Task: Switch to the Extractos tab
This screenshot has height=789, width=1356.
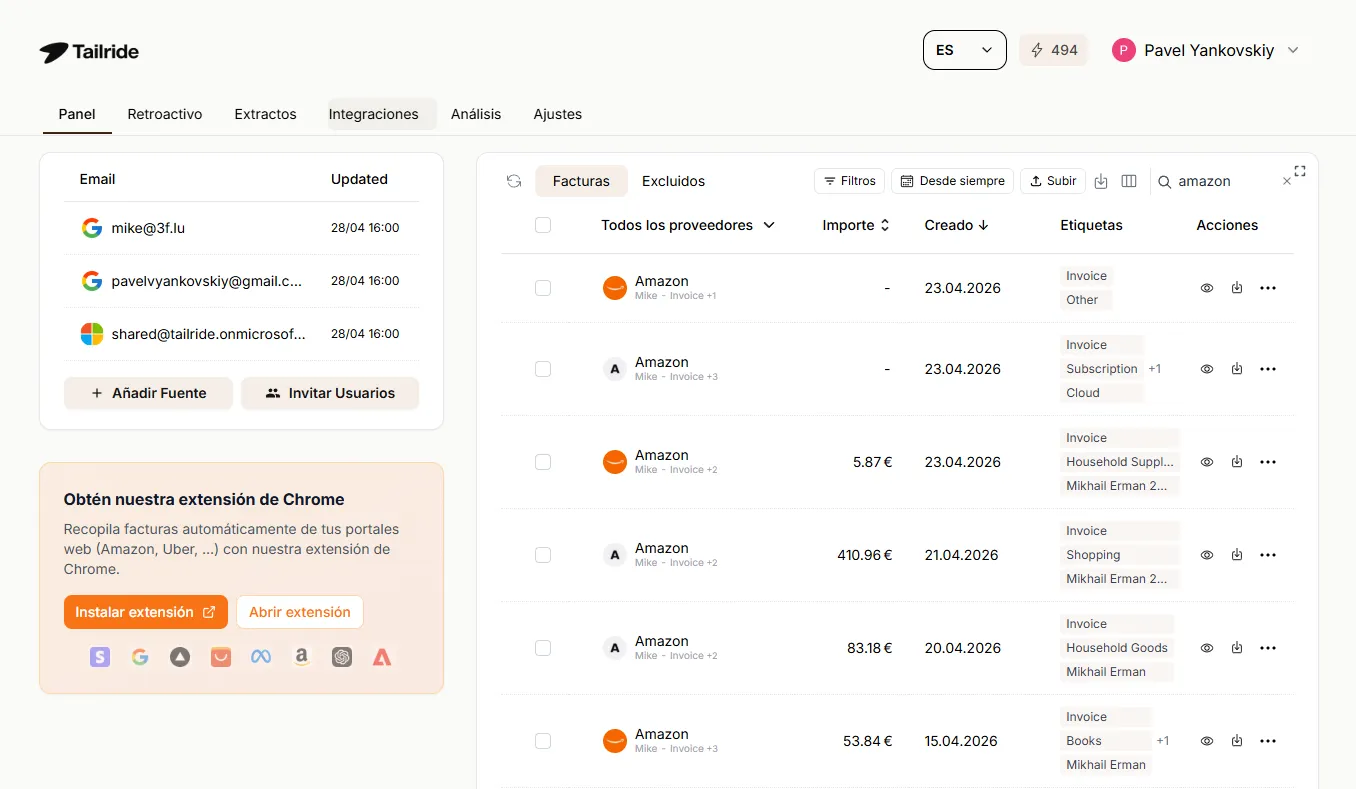Action: [x=265, y=114]
